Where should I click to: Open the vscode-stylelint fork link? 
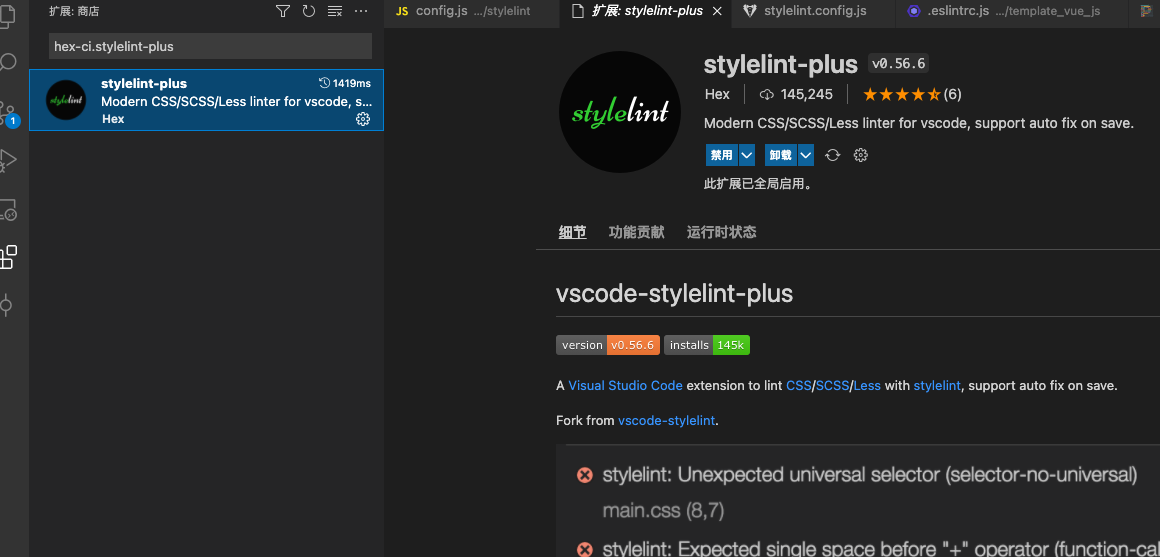tap(667, 421)
